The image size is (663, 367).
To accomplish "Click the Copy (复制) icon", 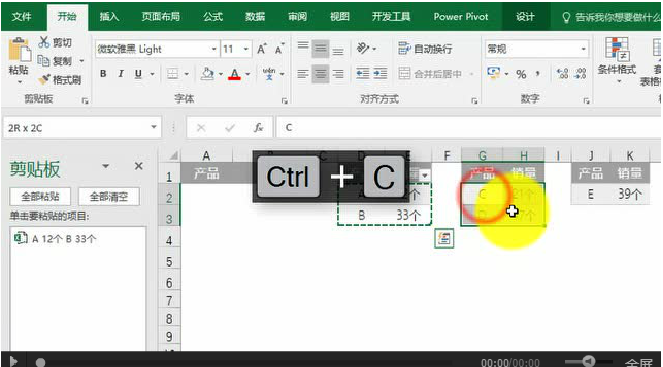I will [x=44, y=61].
